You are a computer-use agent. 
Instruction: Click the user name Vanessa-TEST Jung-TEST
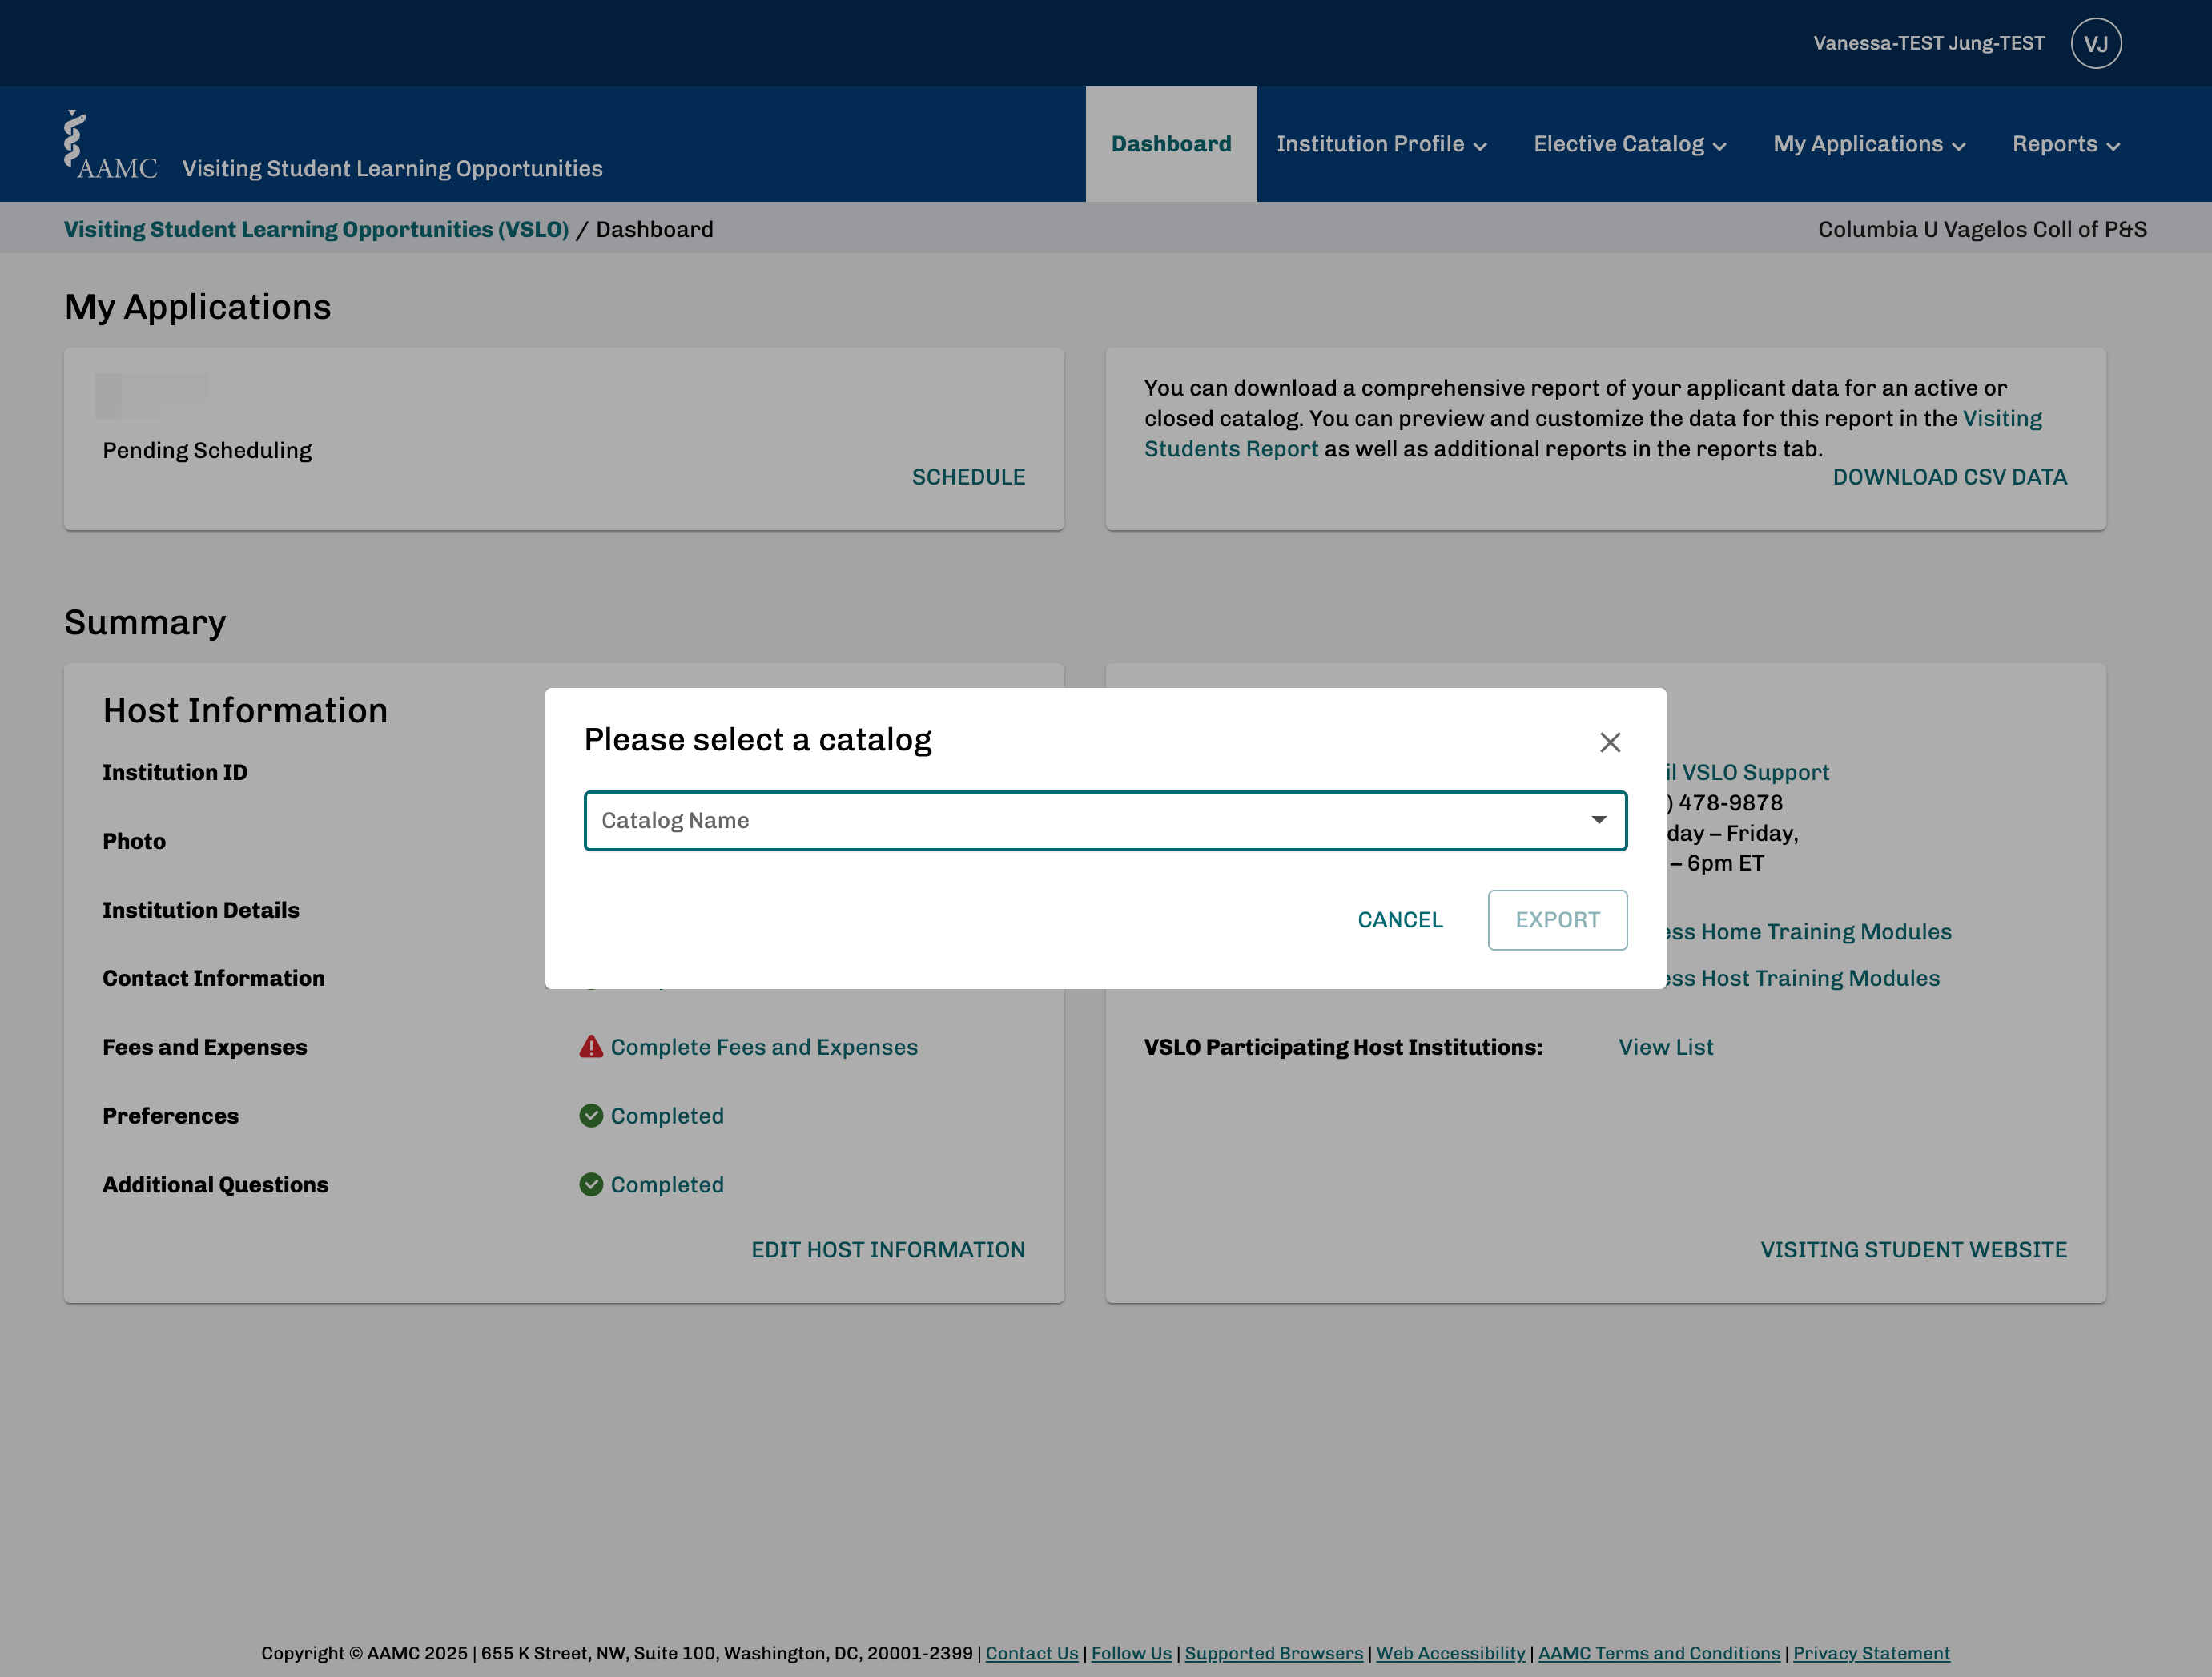coord(1928,43)
